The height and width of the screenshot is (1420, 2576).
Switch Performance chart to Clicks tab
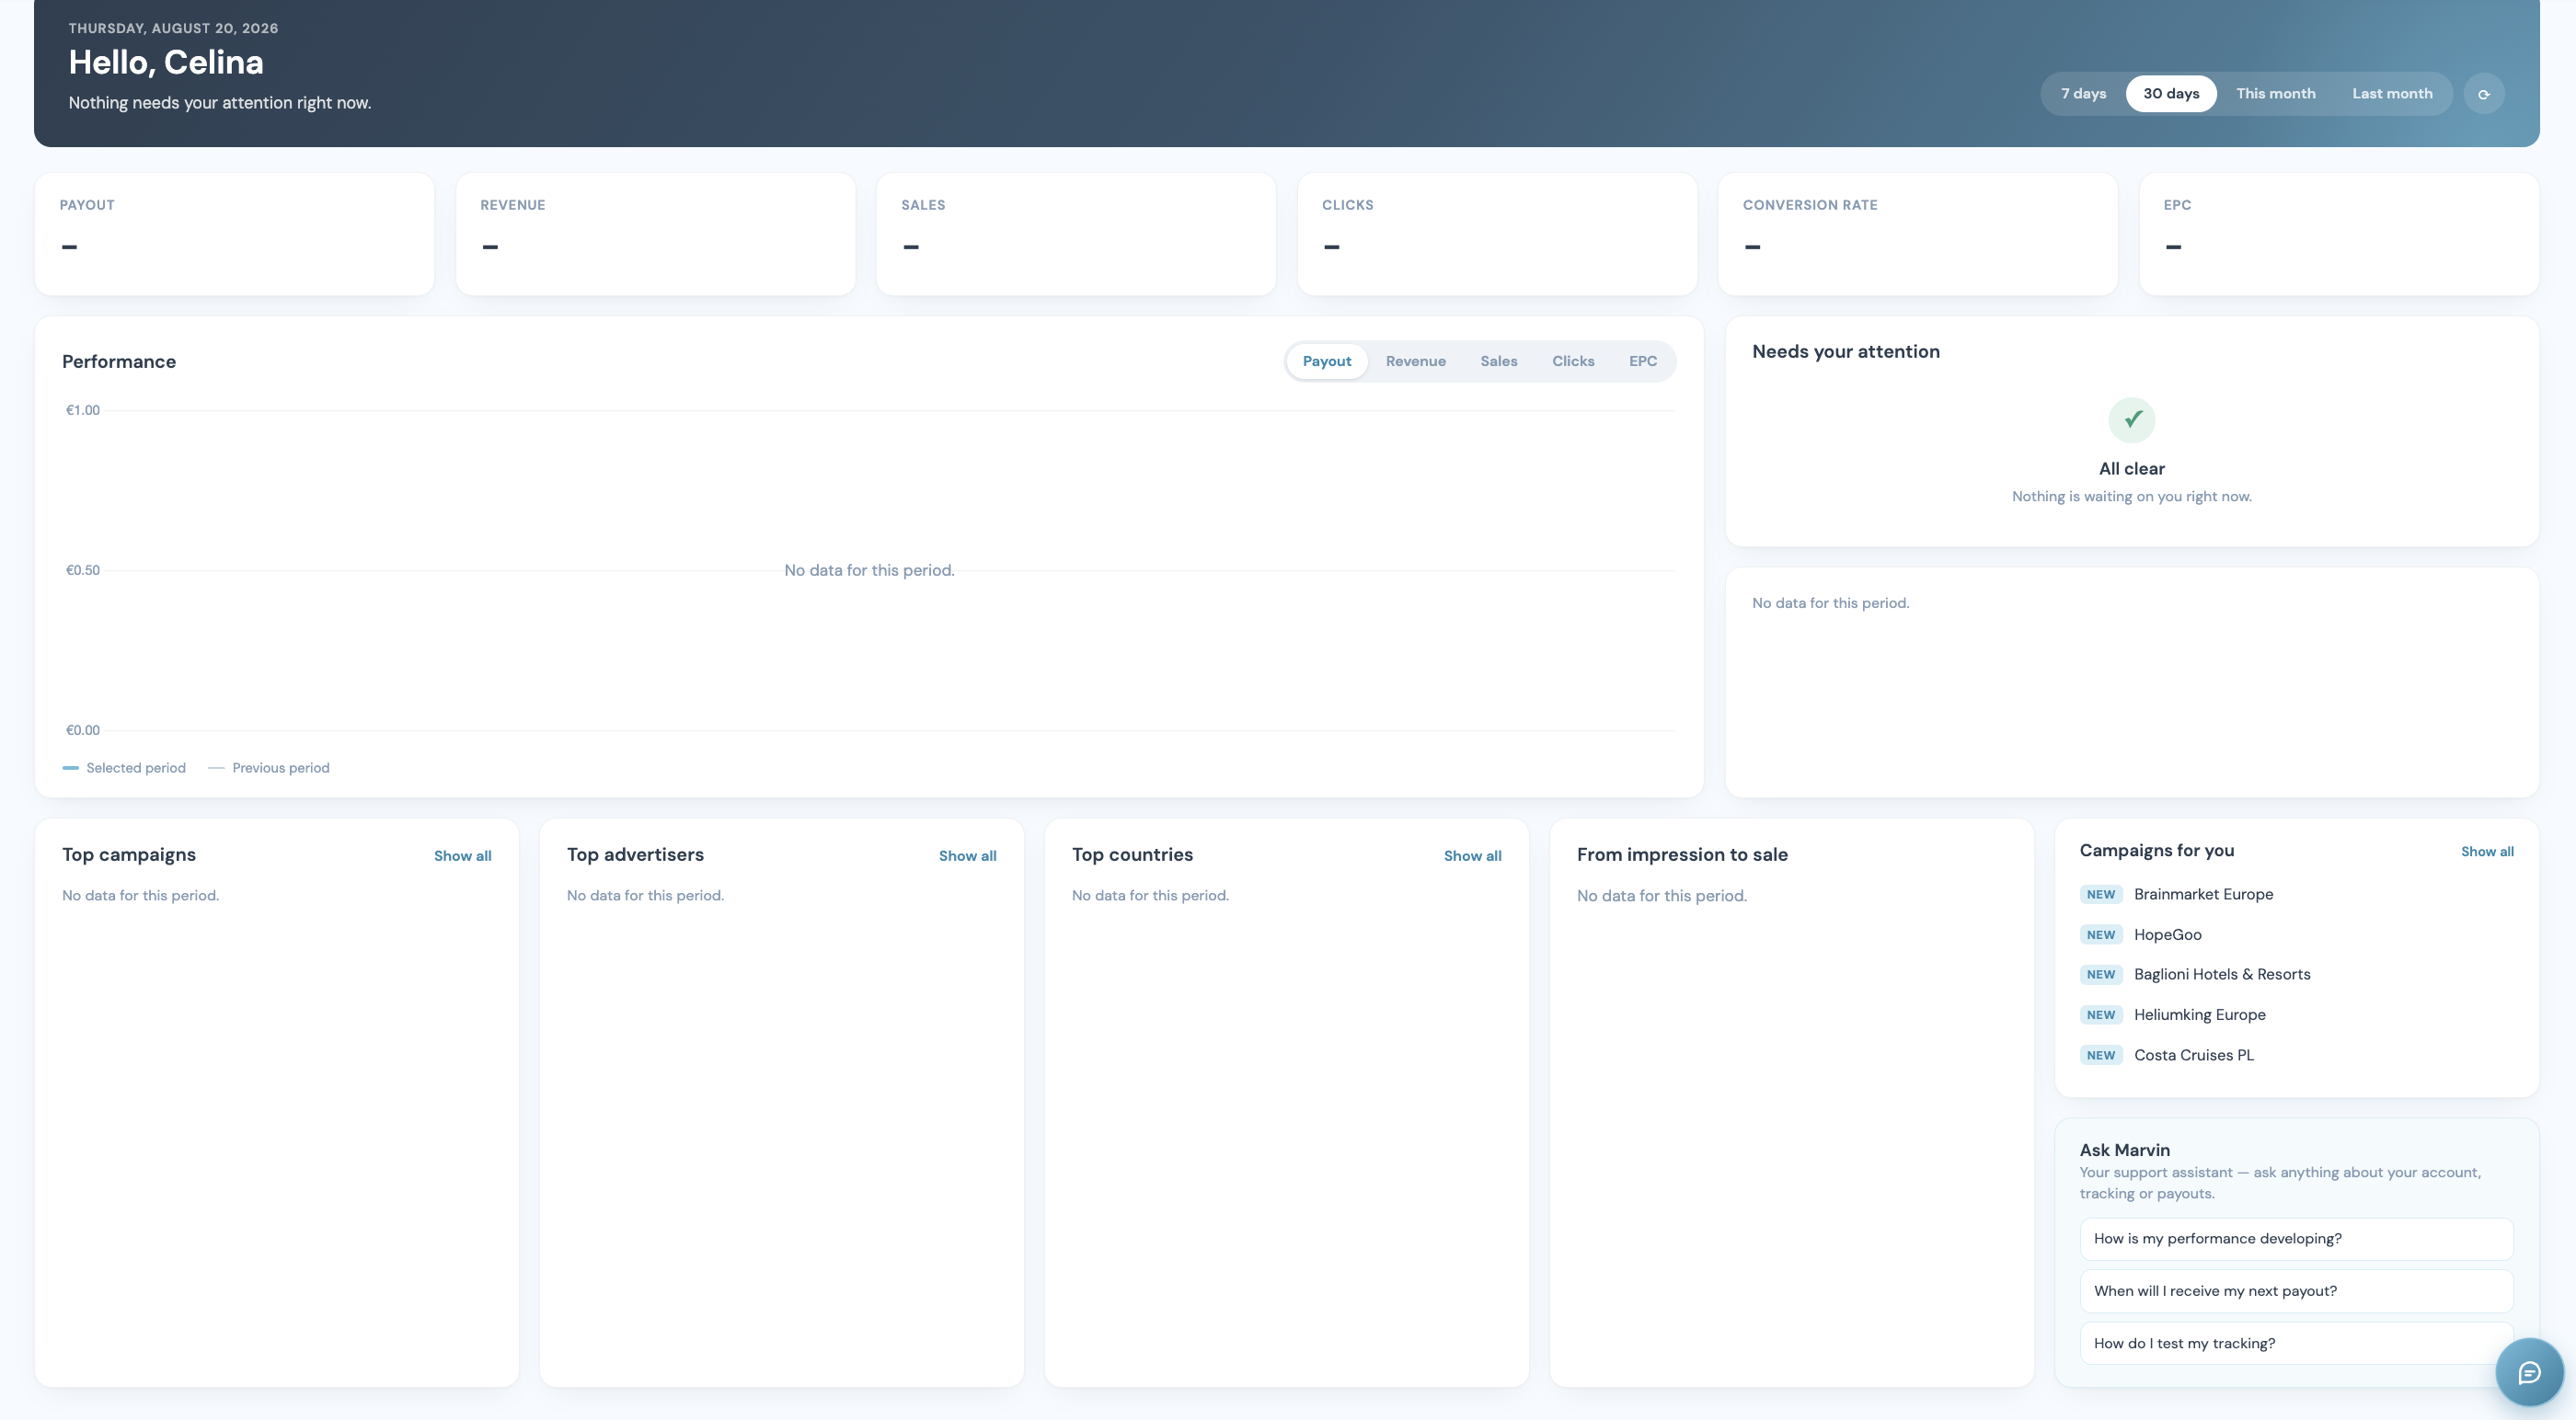(x=1573, y=361)
